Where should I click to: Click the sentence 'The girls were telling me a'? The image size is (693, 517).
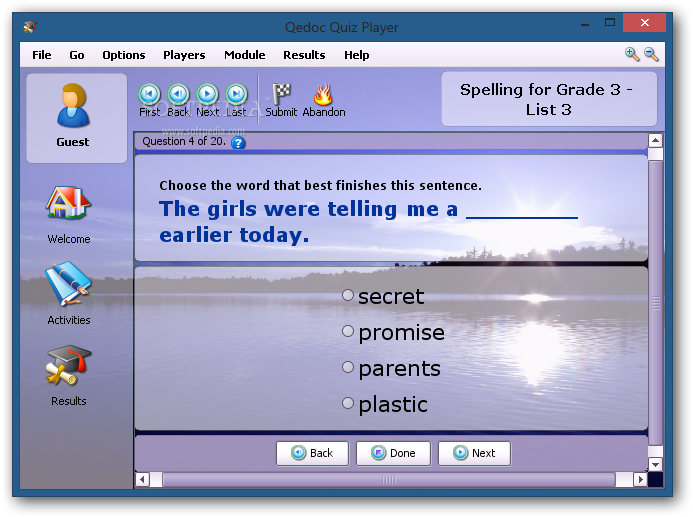[x=308, y=209]
